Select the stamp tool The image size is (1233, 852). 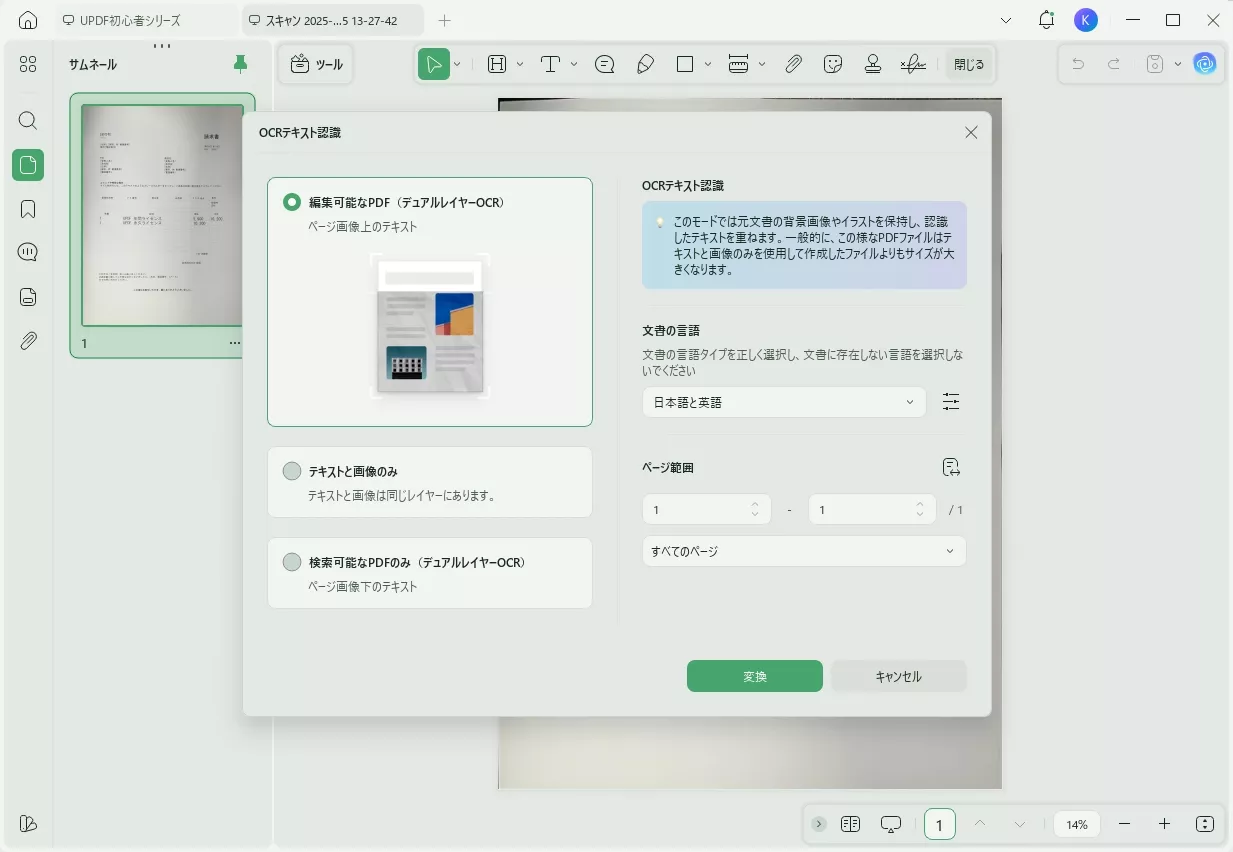(x=873, y=64)
